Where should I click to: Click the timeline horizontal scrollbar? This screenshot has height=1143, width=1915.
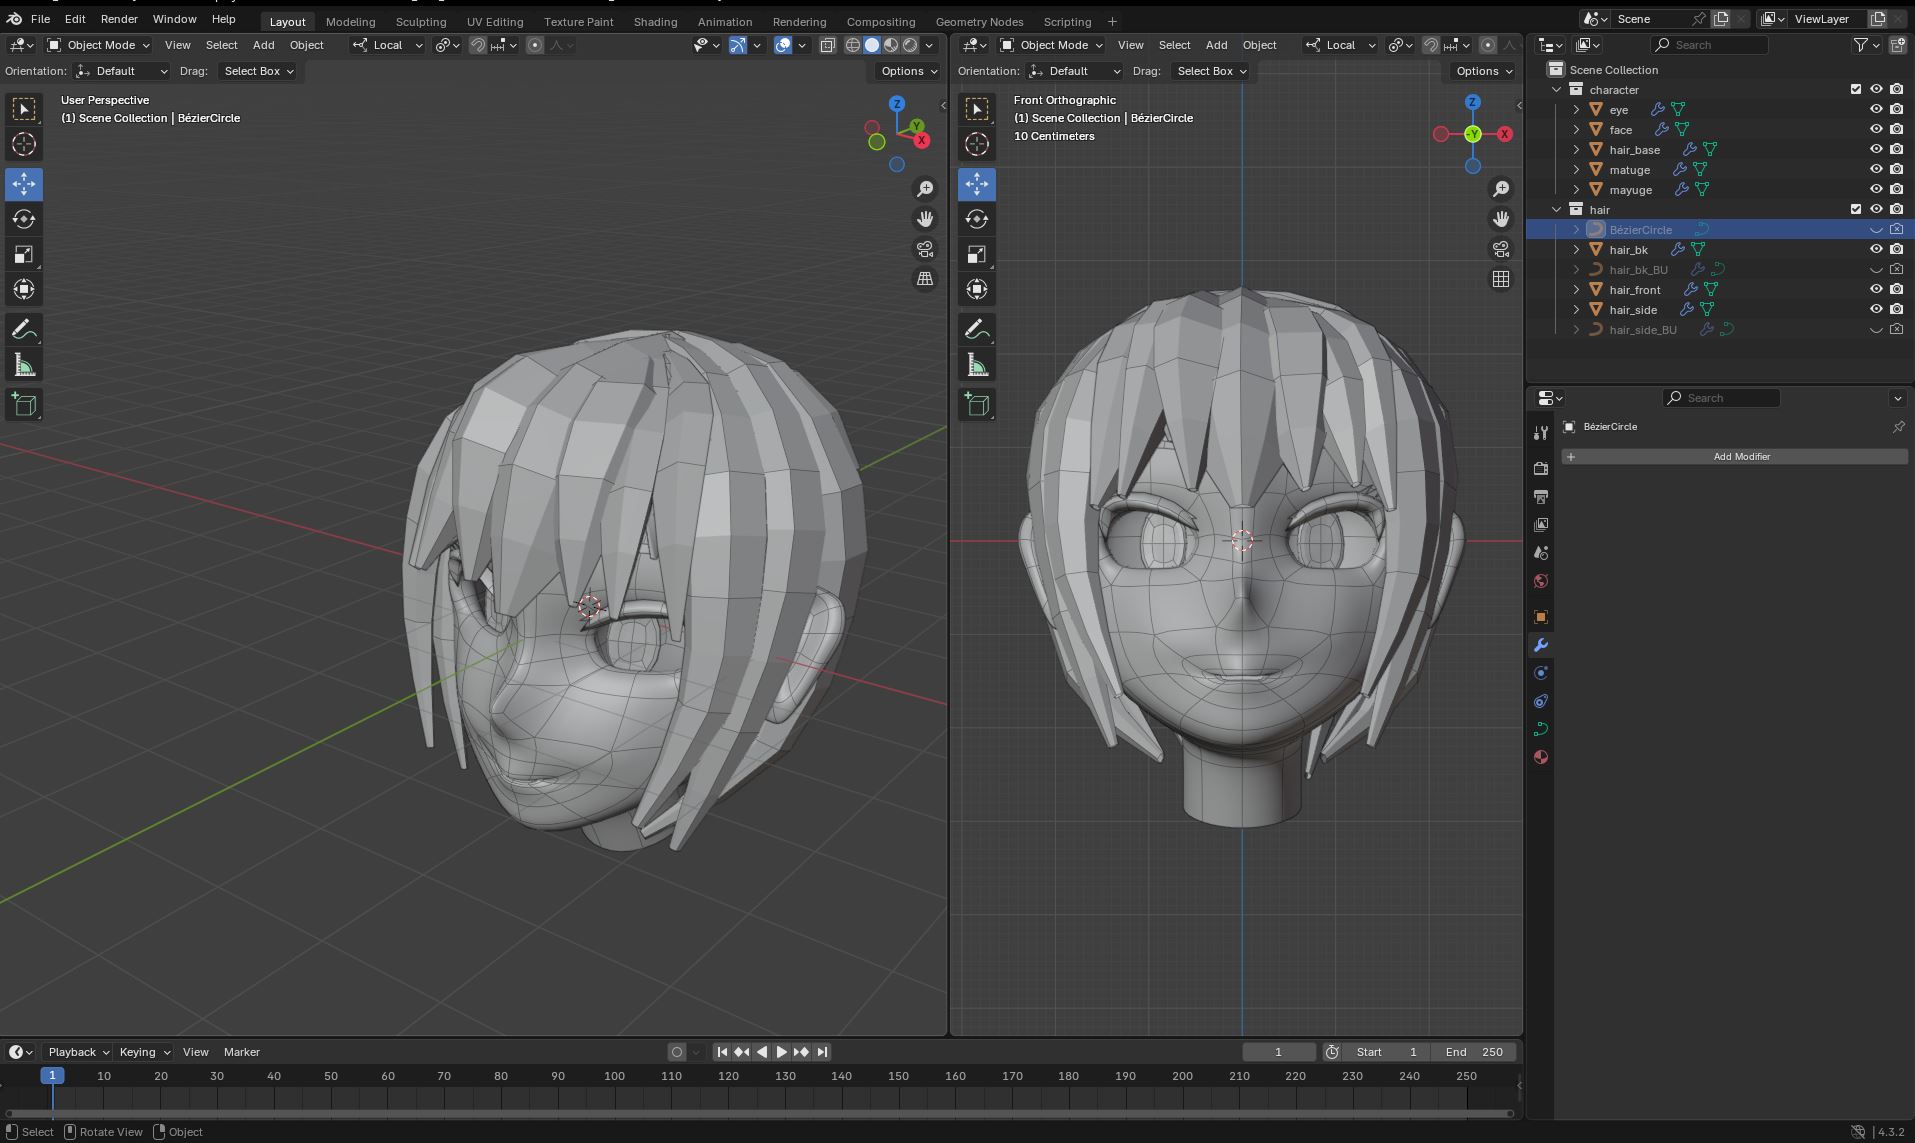pyautogui.click(x=760, y=1113)
